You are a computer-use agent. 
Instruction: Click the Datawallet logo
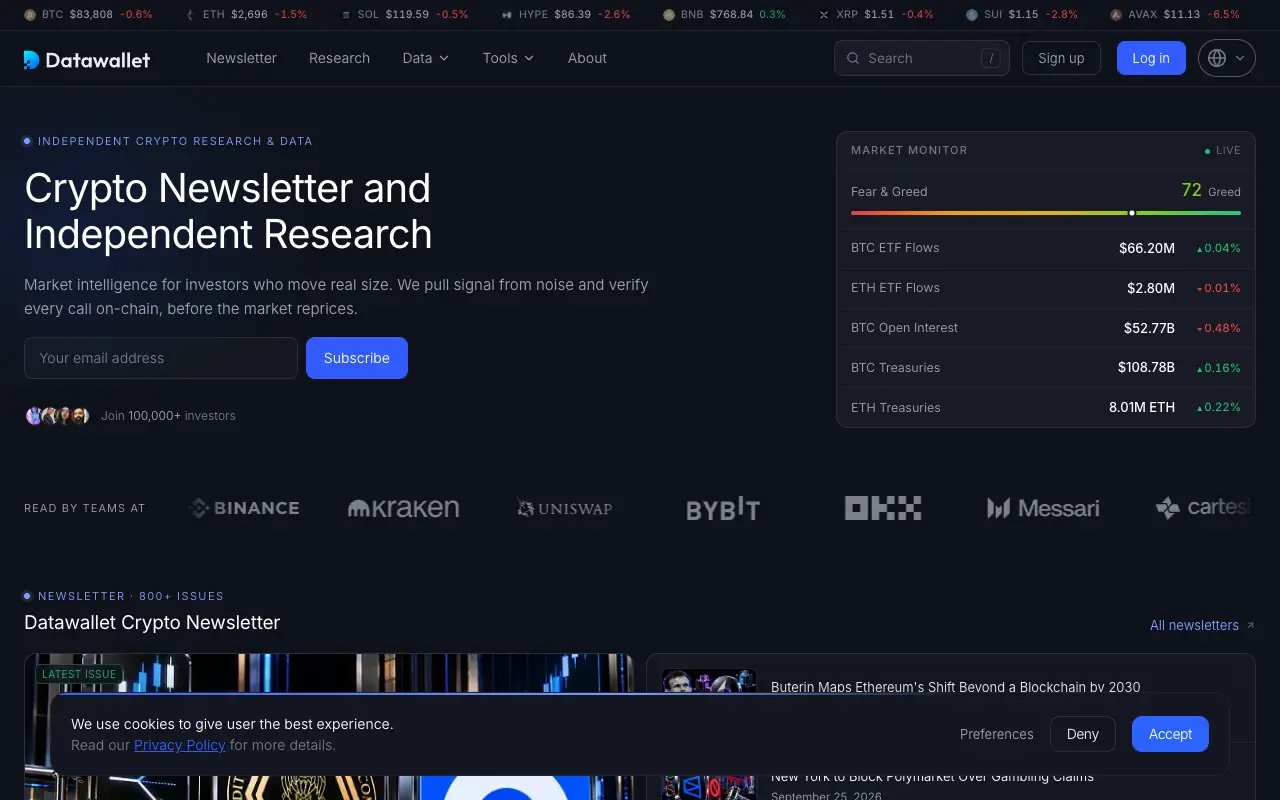click(87, 59)
